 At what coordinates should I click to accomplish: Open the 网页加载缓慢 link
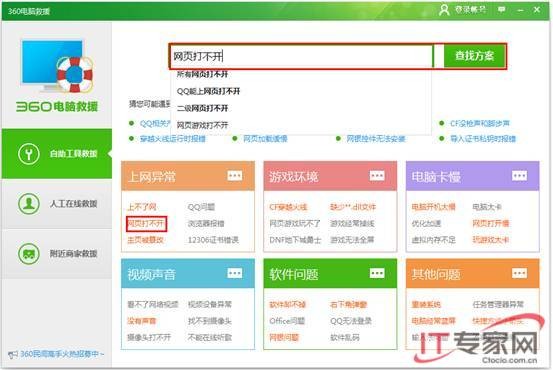point(265,139)
